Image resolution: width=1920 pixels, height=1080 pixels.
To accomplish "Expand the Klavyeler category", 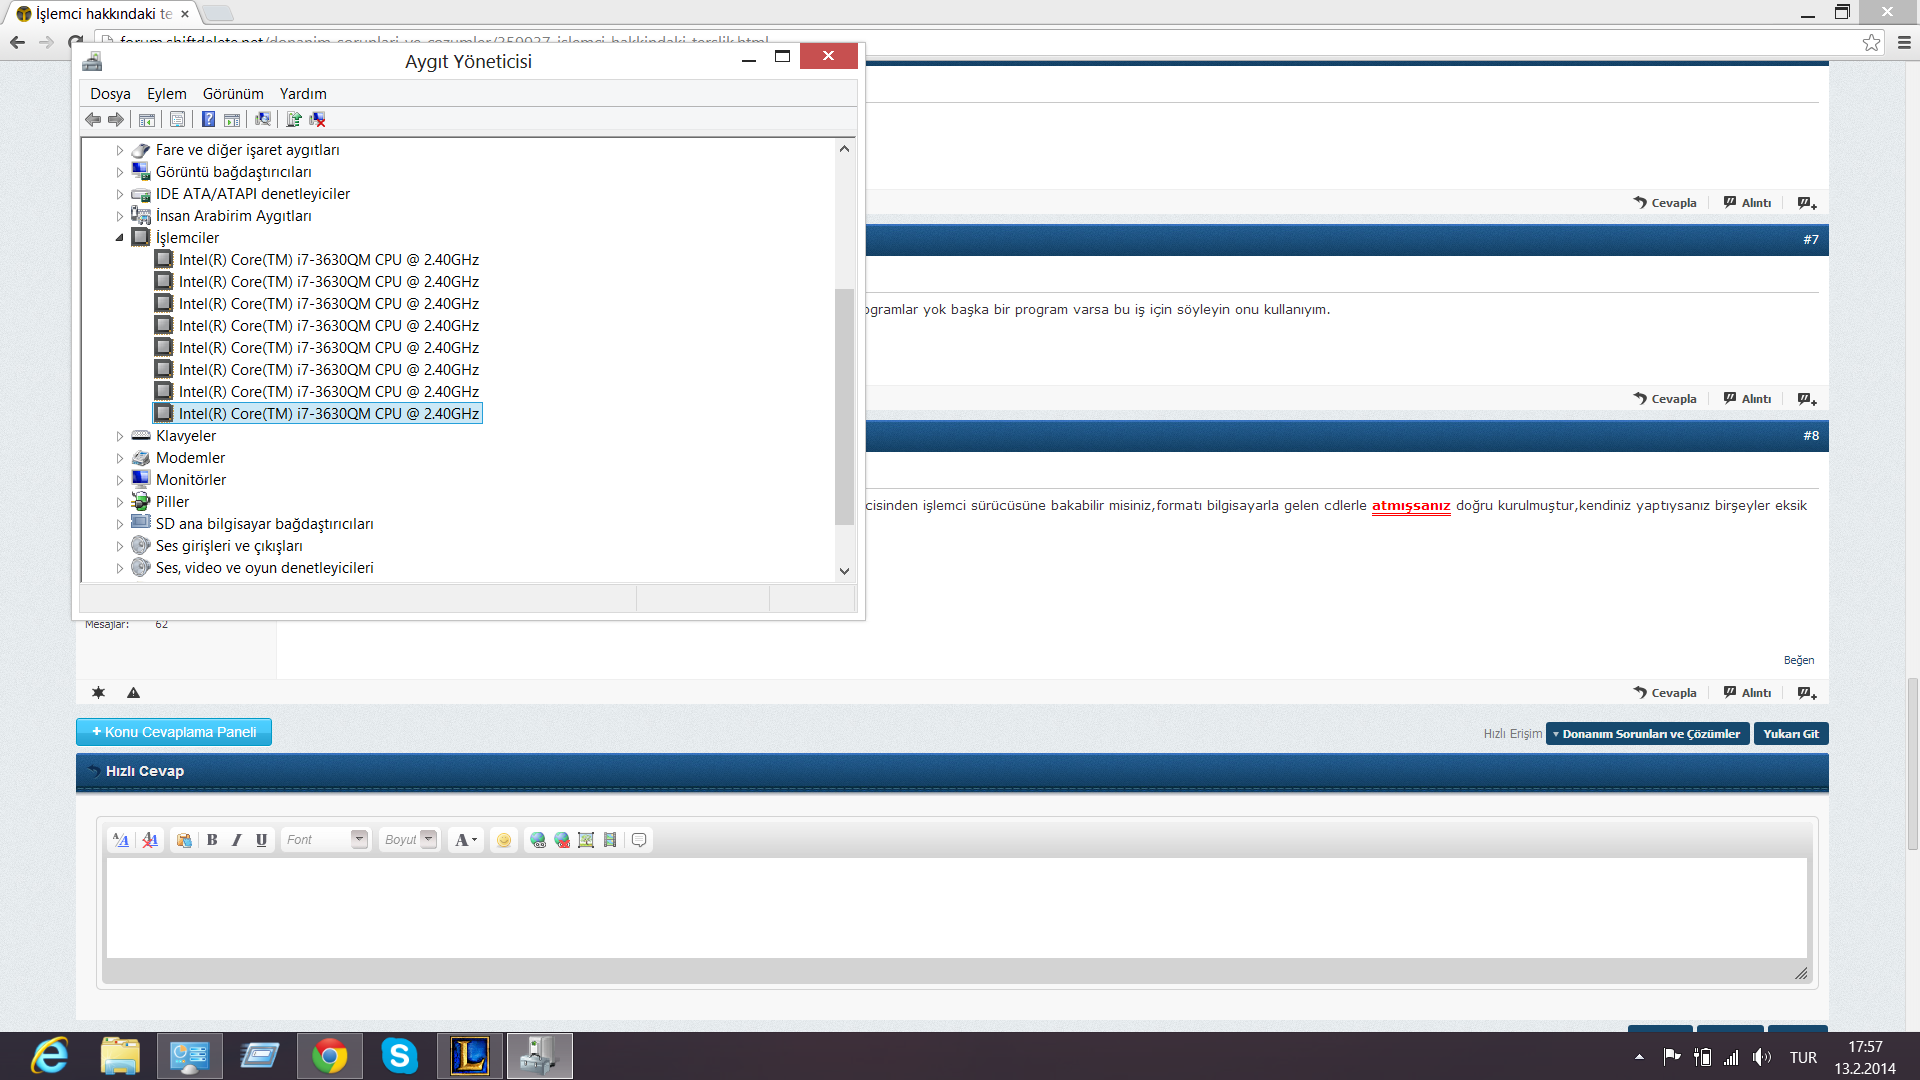I will tap(120, 436).
